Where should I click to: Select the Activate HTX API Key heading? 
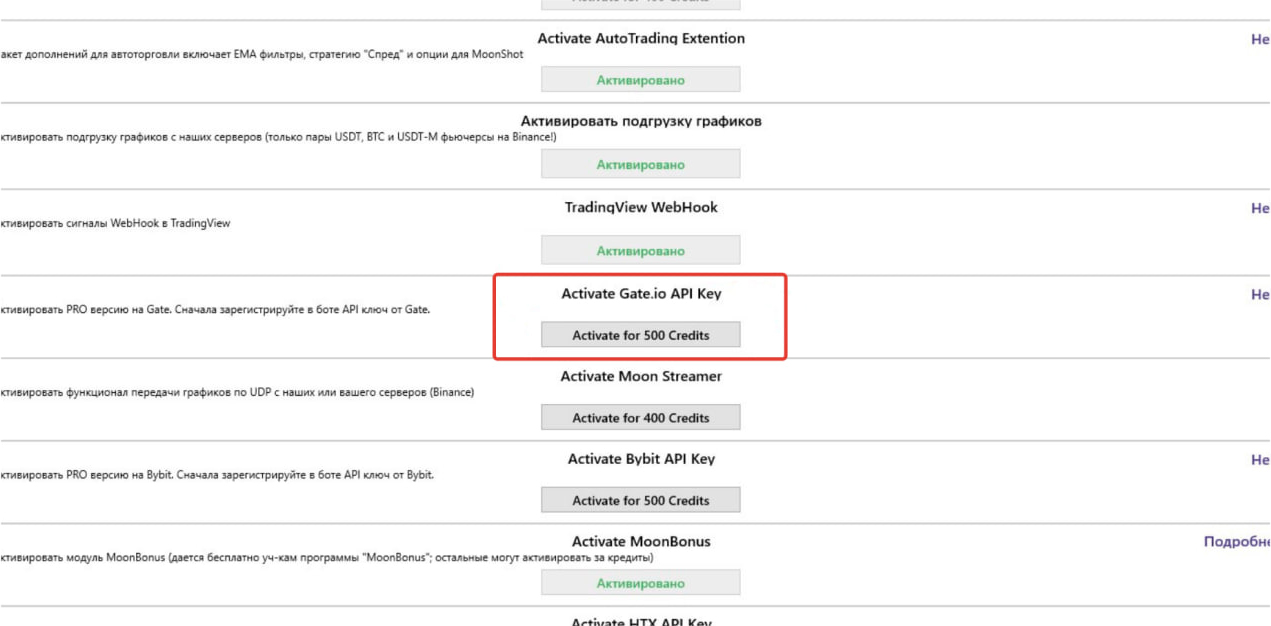click(641, 622)
